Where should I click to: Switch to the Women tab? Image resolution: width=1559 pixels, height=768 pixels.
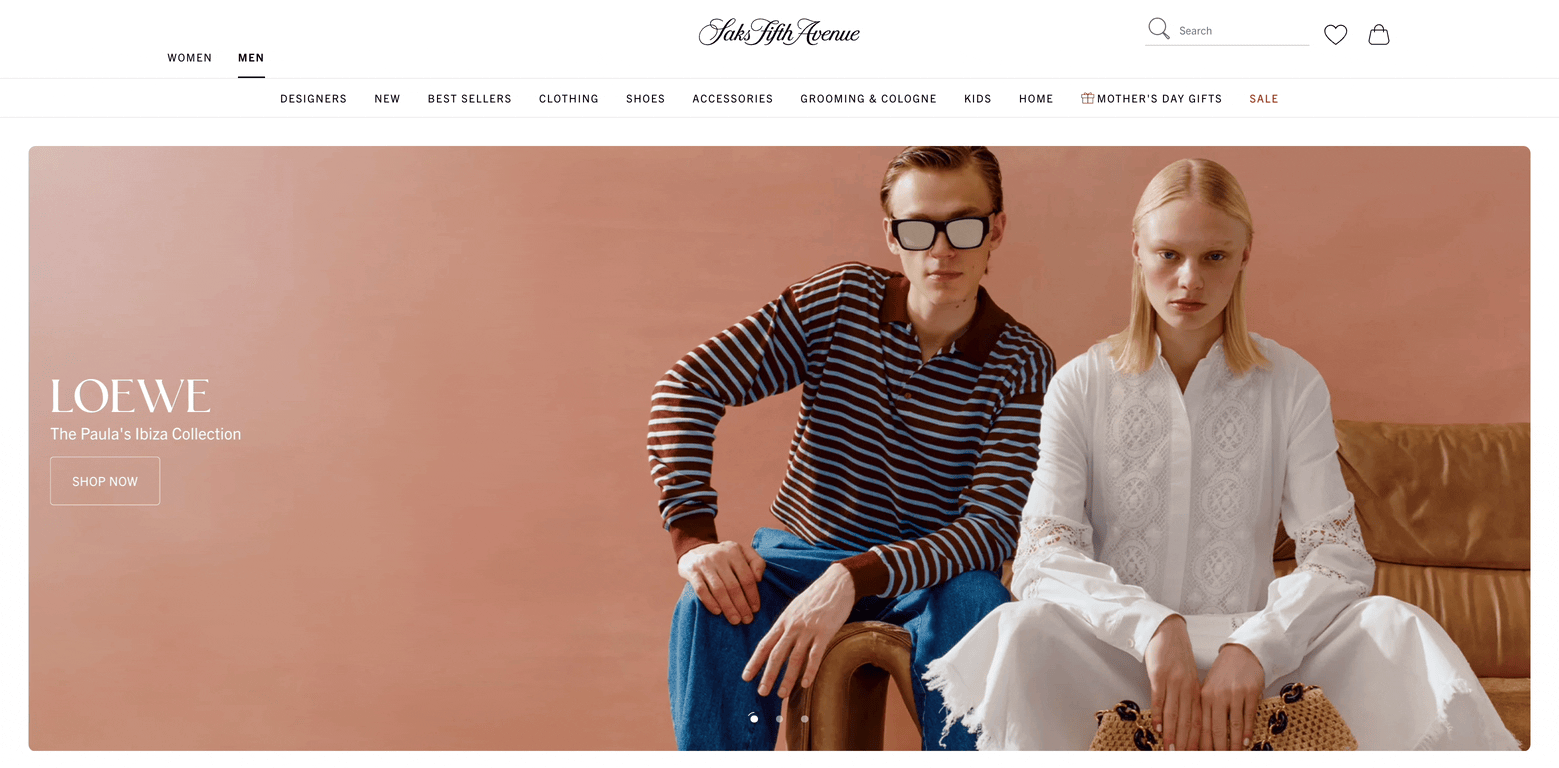point(189,58)
